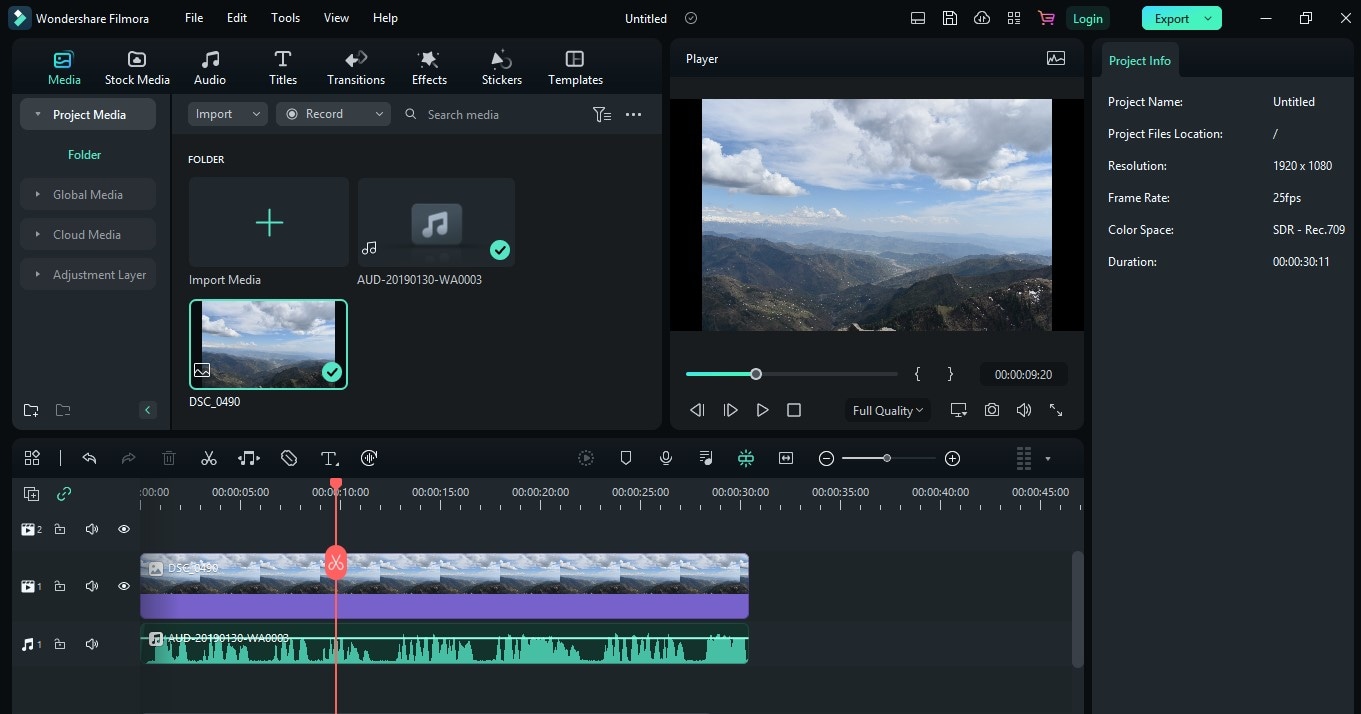Expand Adjustment Layer in sidebar

pos(88,275)
